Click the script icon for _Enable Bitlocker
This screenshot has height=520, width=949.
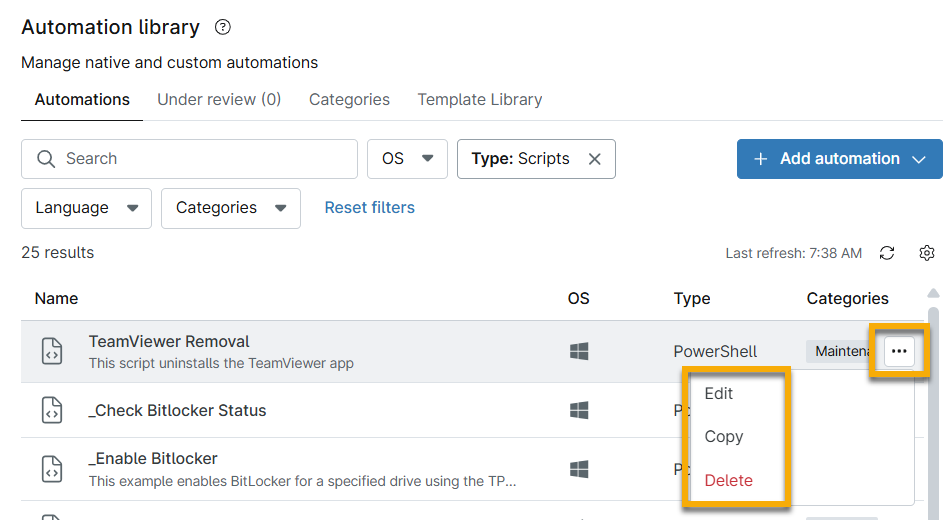click(52, 469)
